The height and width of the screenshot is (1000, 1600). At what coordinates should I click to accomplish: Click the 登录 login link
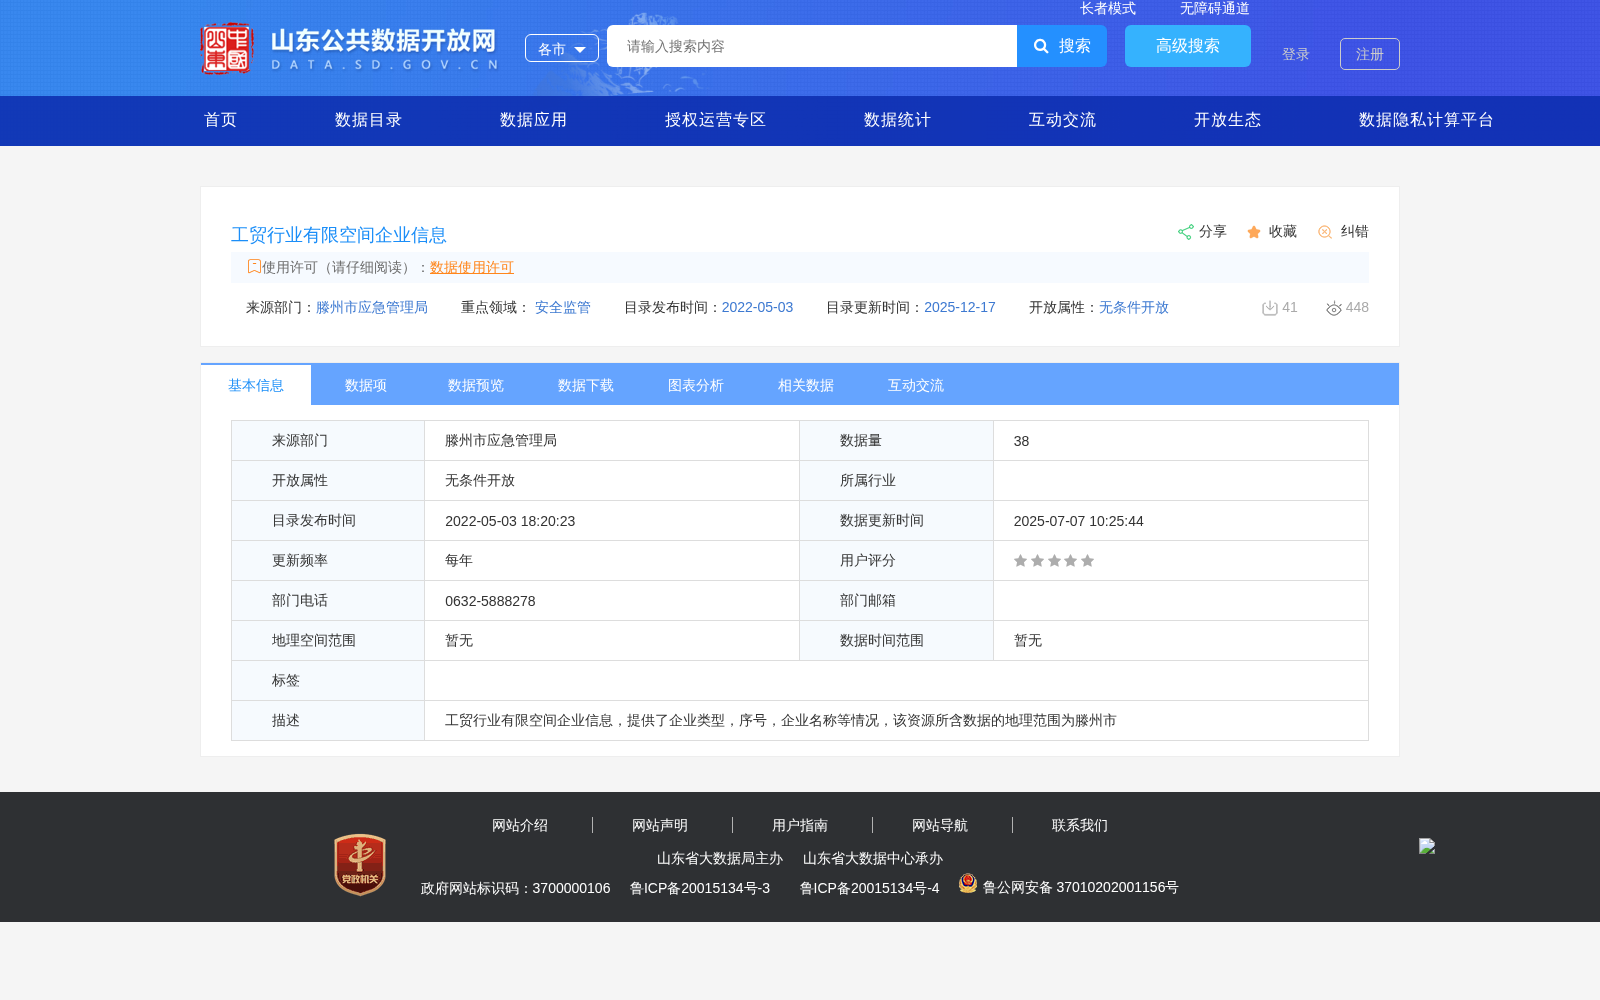(x=1296, y=54)
